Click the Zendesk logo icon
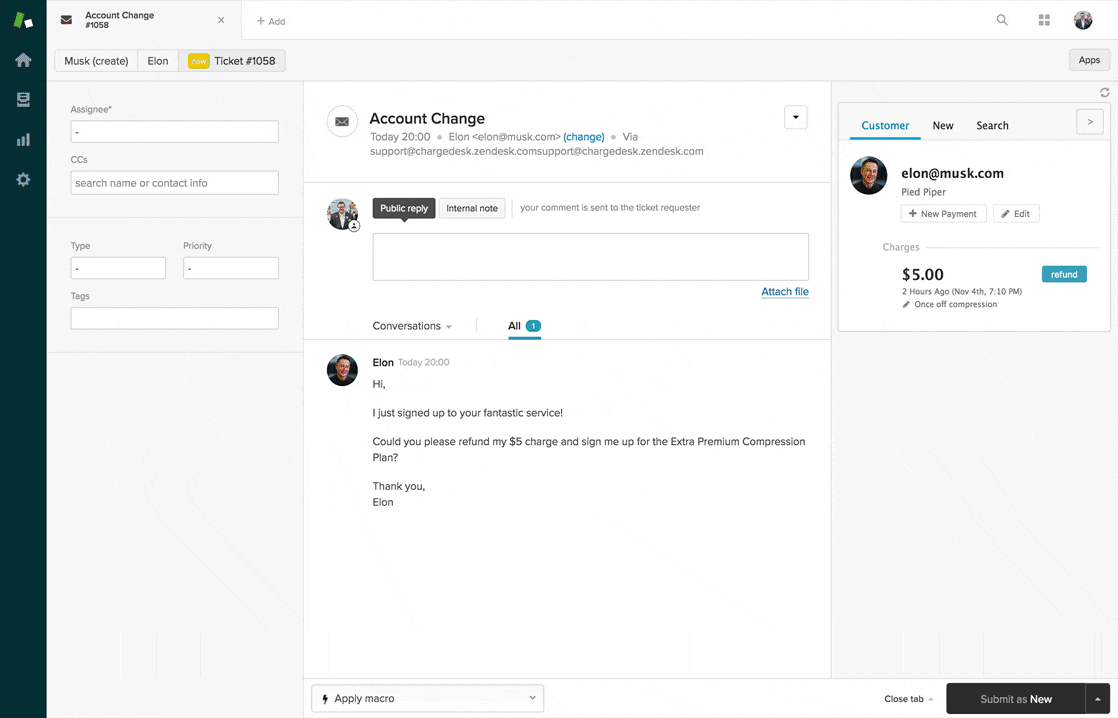 pos(23,20)
